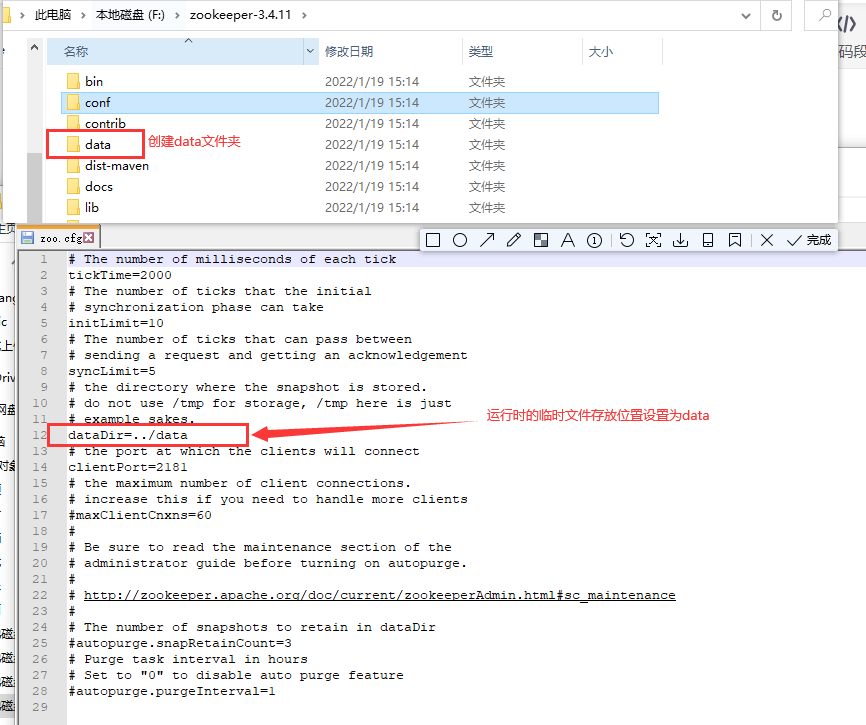Click the send-to-phone icon in screenshot toolbar

pos(707,240)
